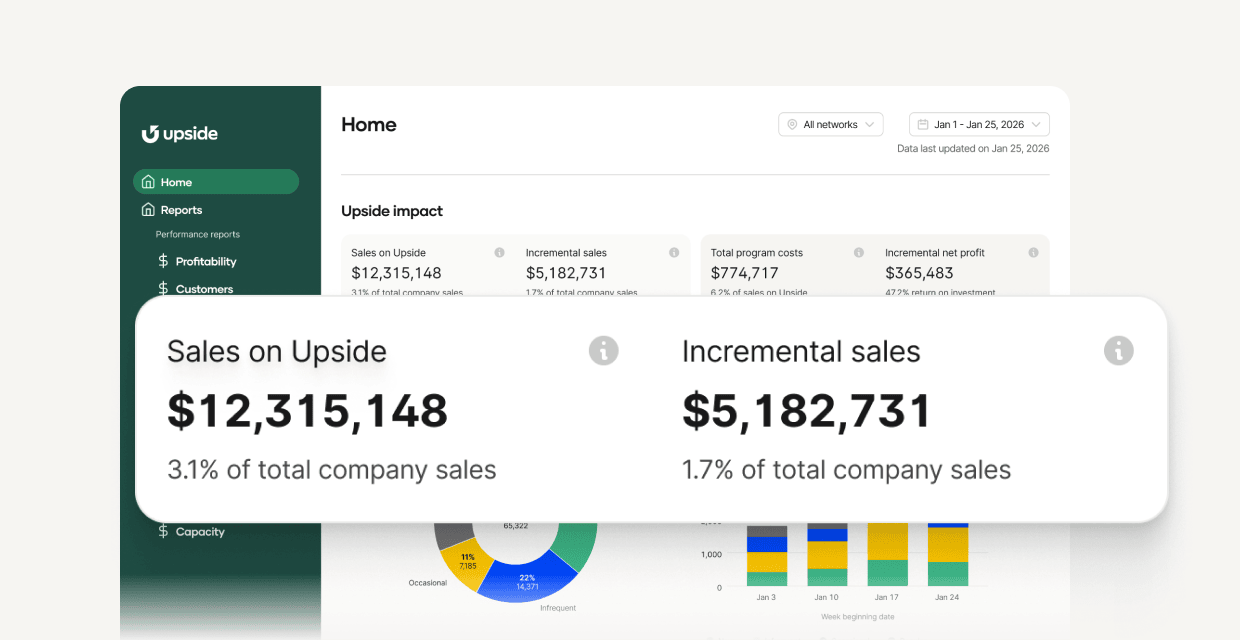Select the Home navigation item
The width and height of the screenshot is (1240, 640).
point(175,182)
